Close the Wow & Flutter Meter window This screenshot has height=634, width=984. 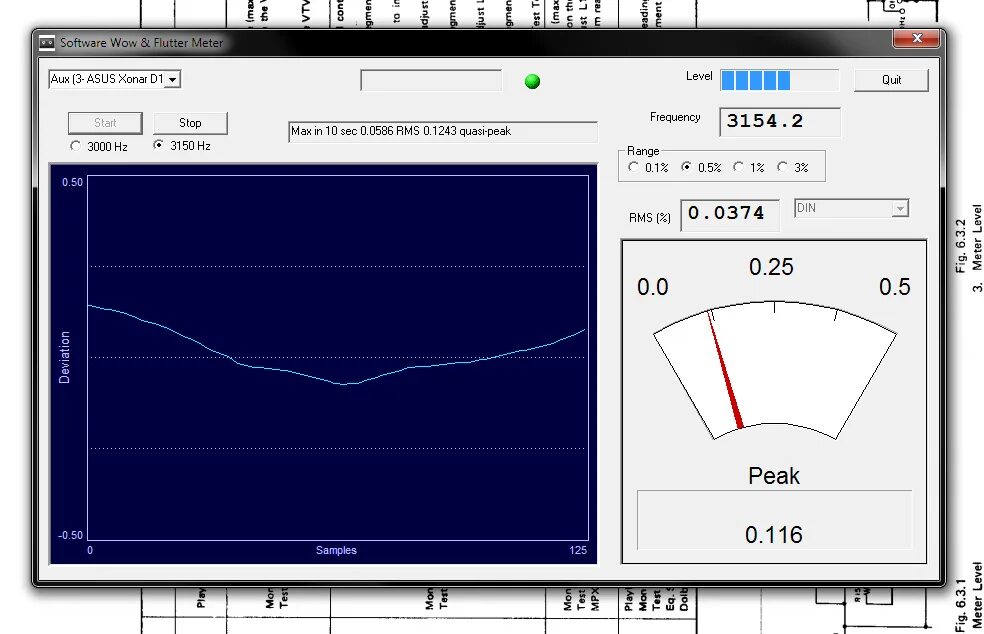(x=916, y=38)
